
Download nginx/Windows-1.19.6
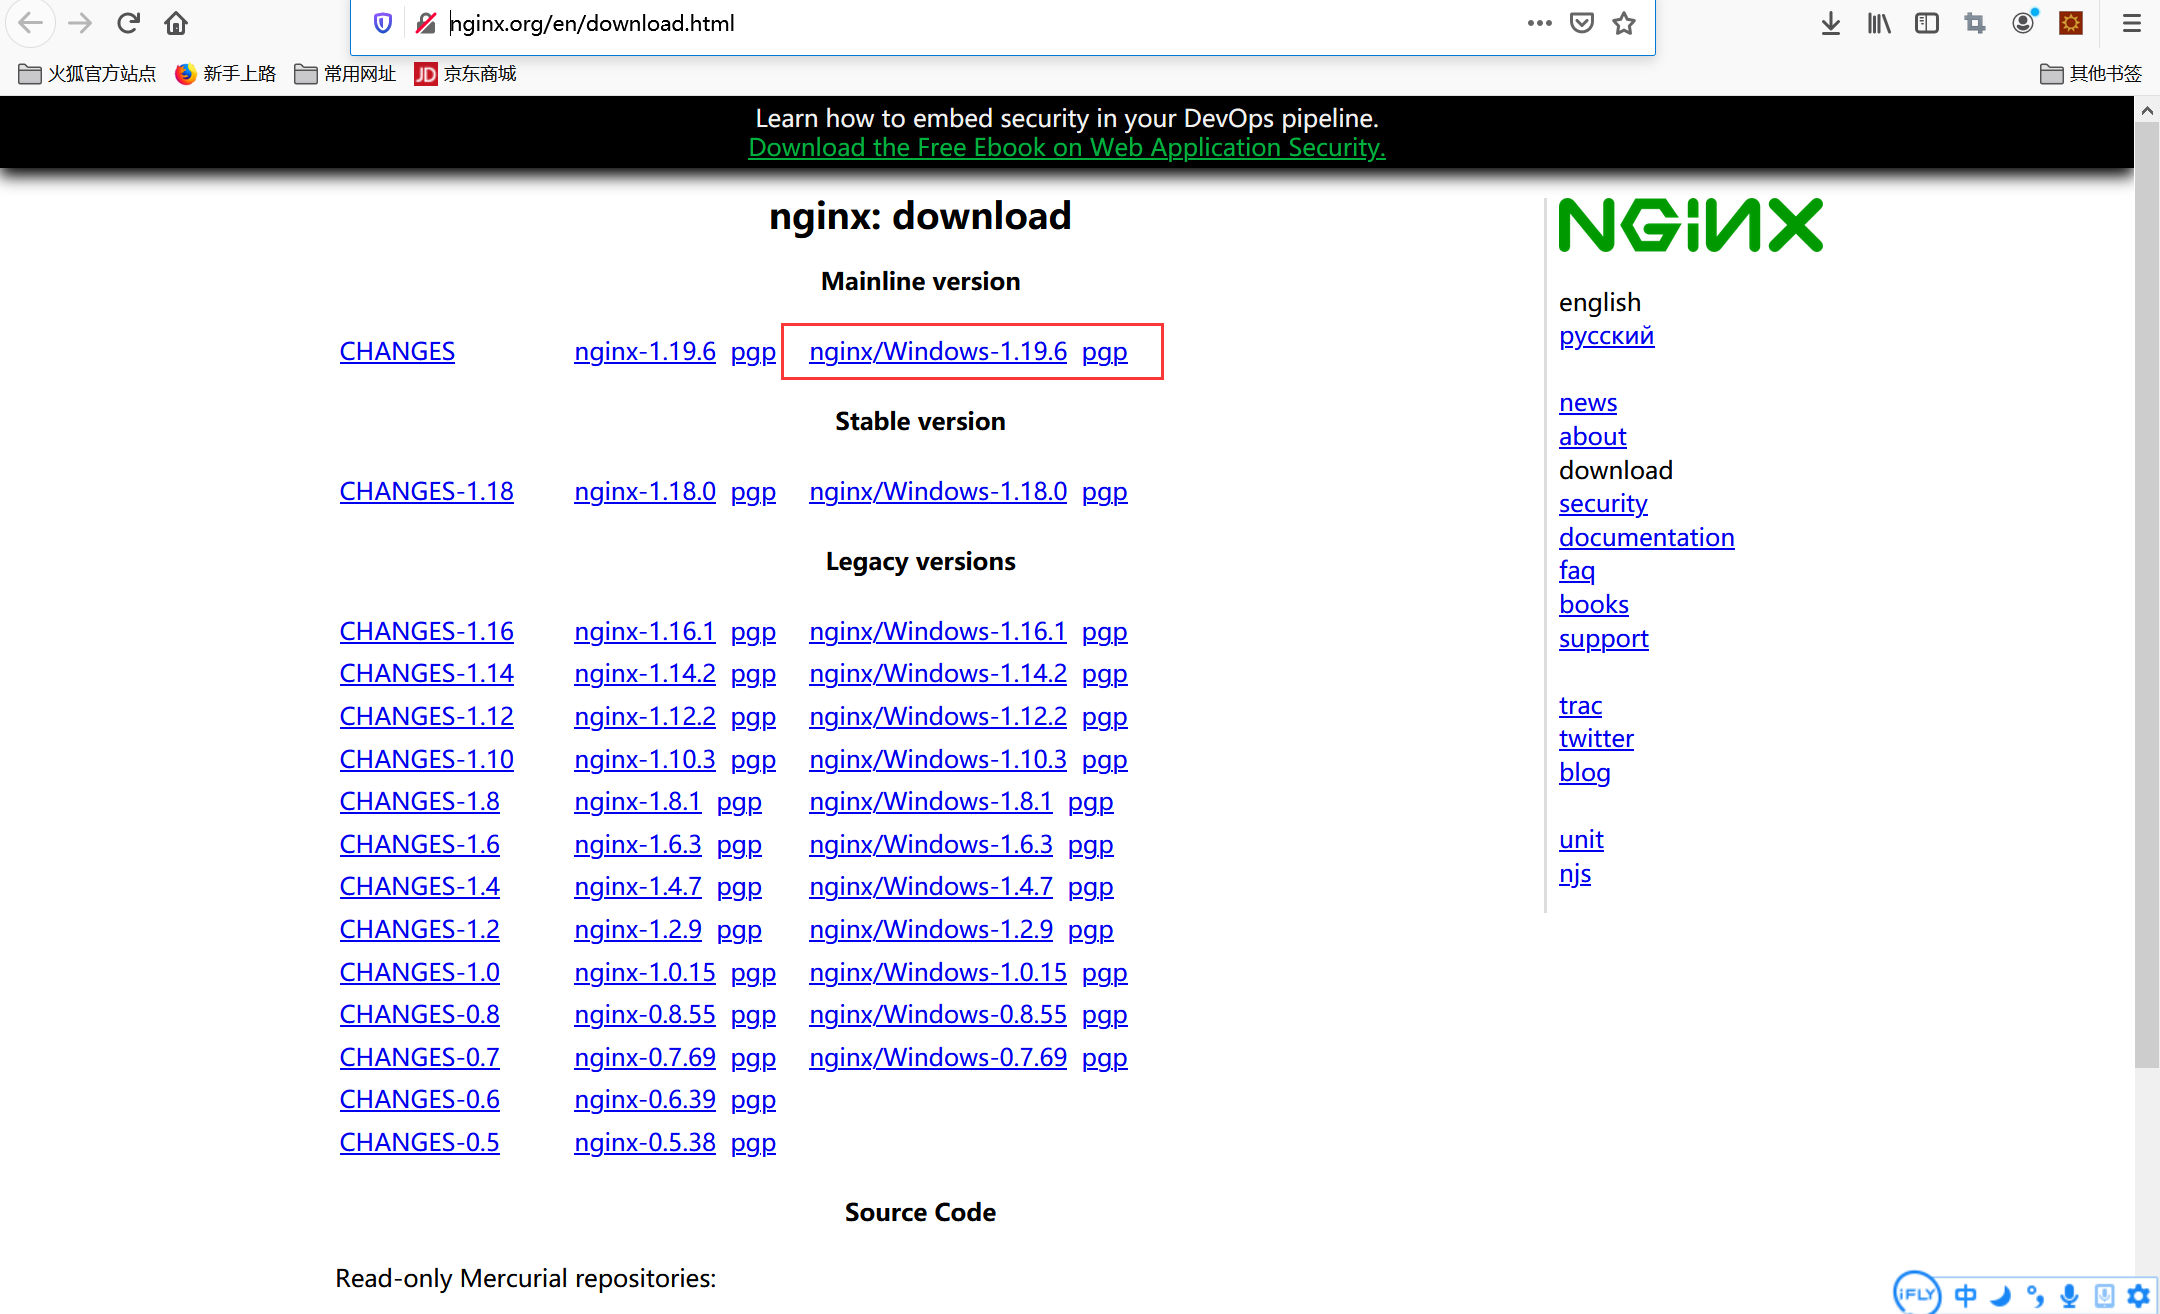(938, 352)
